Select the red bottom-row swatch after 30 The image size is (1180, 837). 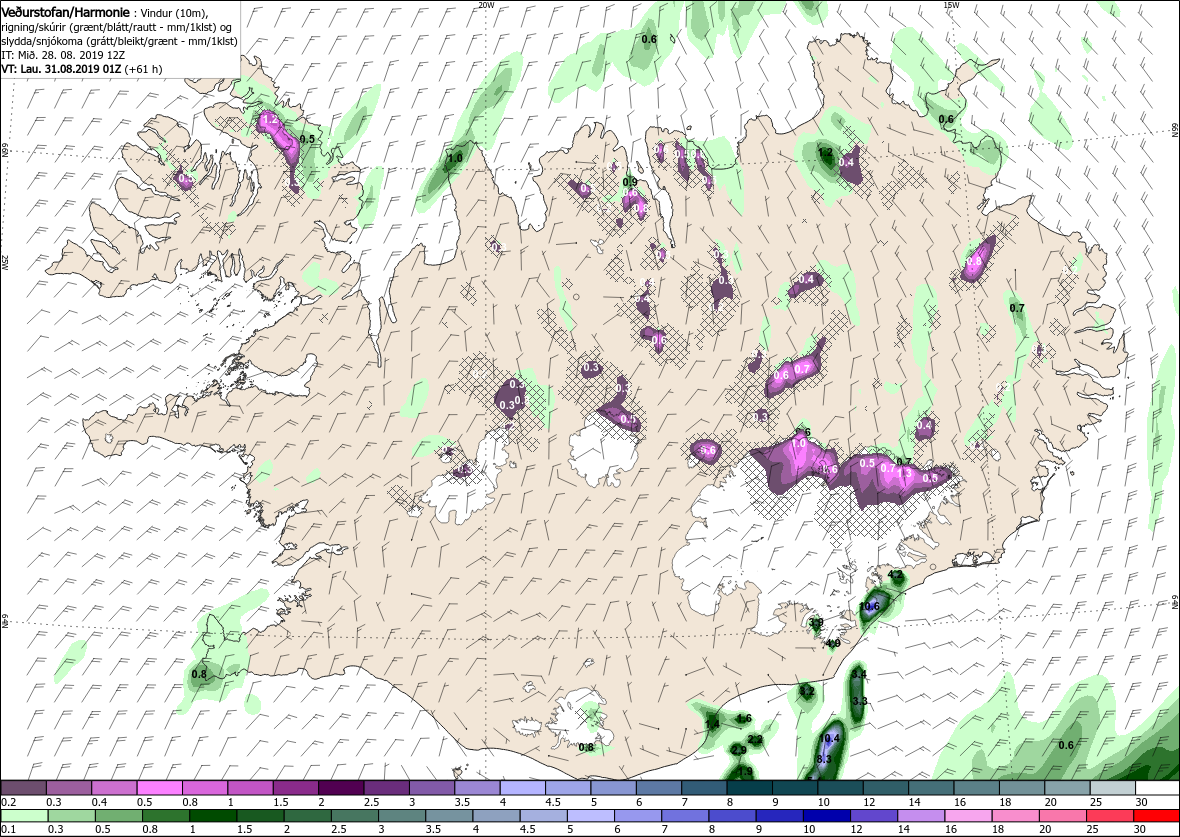click(x=1157, y=816)
